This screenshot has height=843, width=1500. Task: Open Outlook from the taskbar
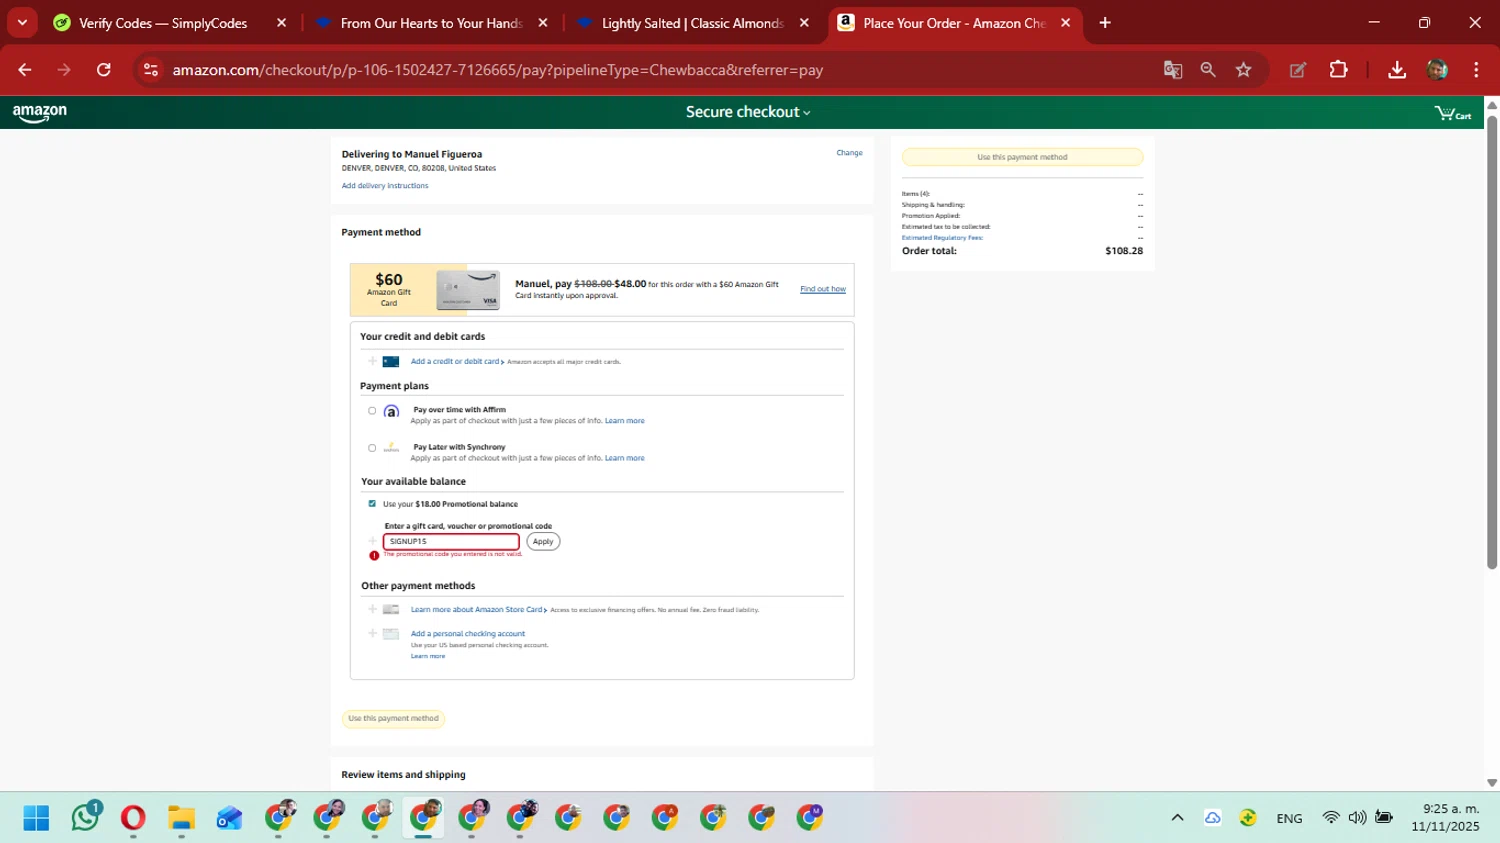(229, 818)
